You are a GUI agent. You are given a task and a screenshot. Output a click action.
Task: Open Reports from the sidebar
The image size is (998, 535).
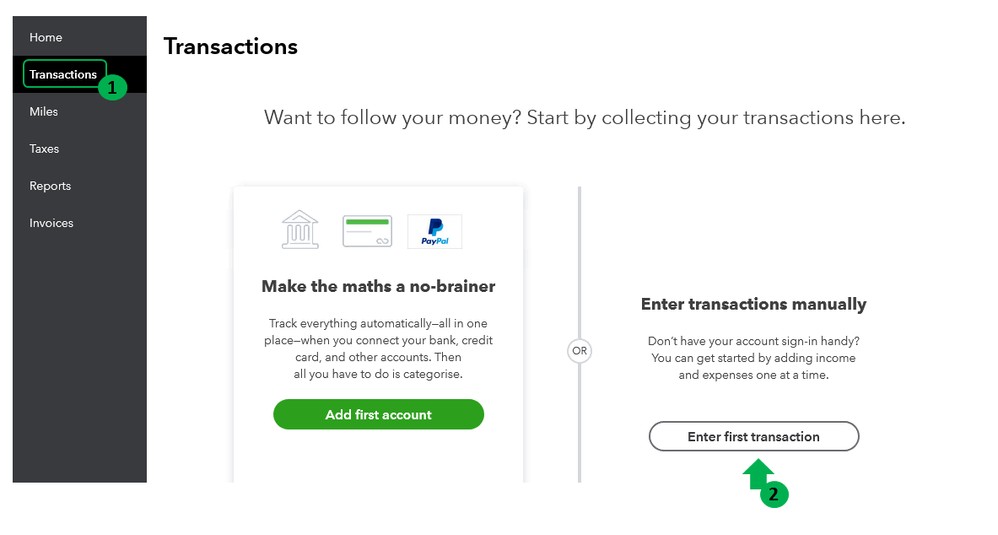pos(50,186)
